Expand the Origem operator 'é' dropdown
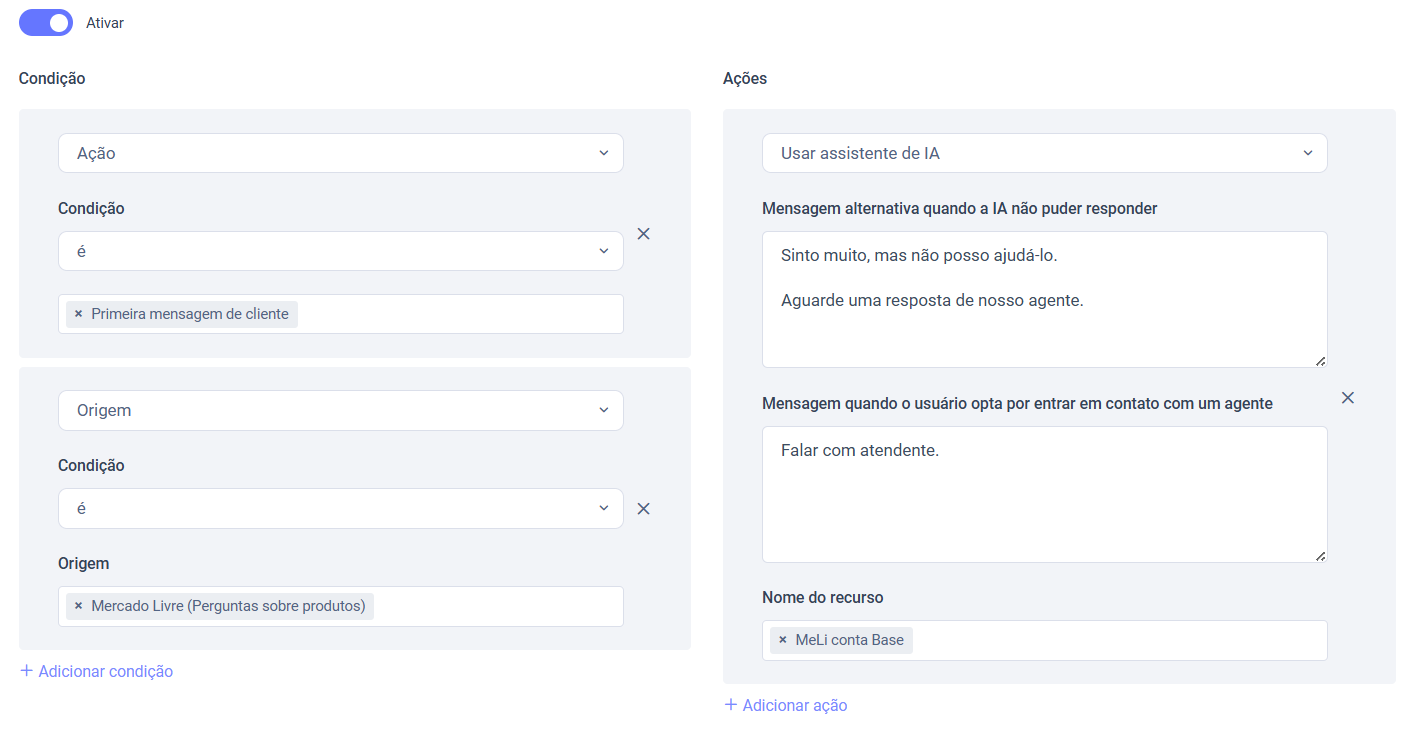 coord(340,508)
